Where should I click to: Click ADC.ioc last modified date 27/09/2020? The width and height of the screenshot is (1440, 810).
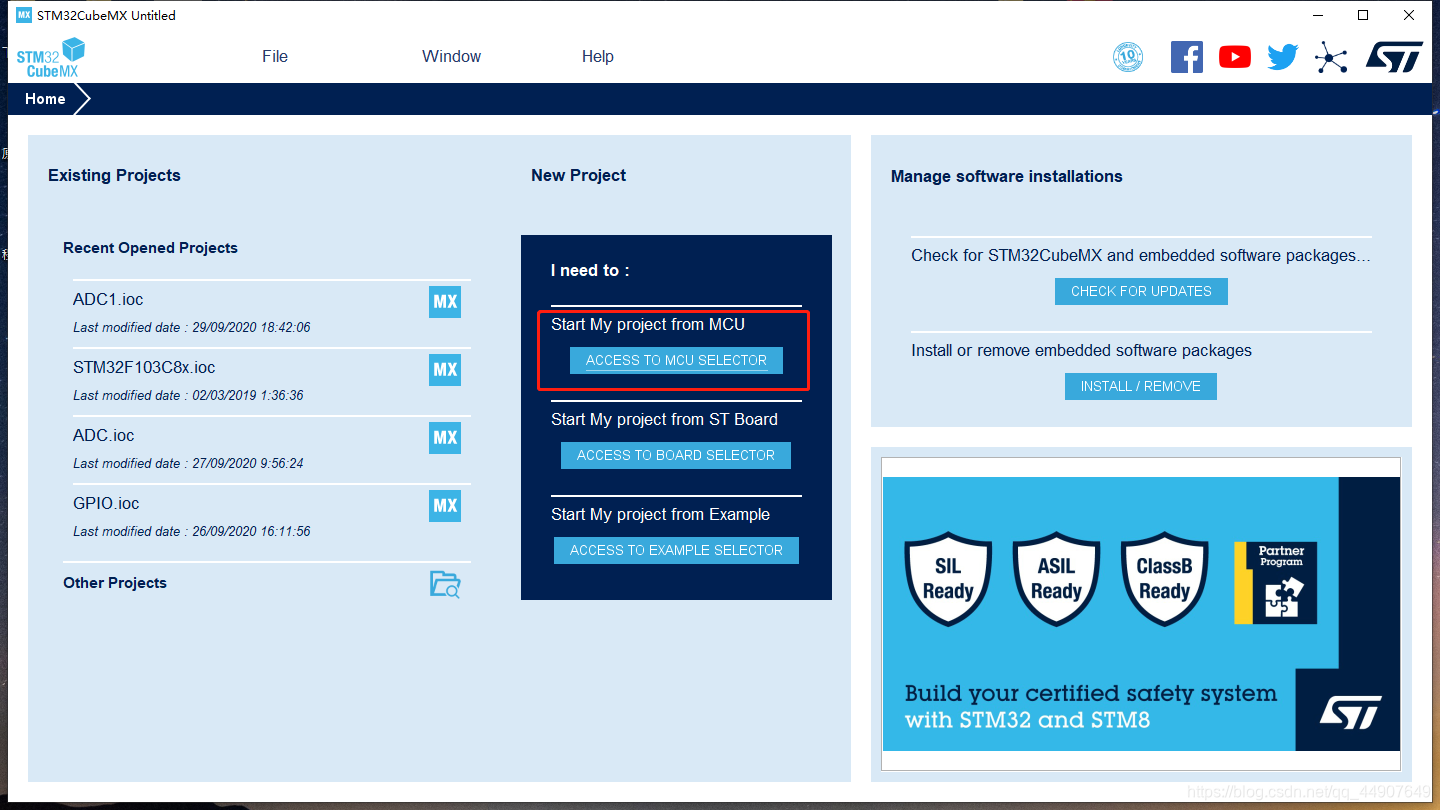point(188,464)
